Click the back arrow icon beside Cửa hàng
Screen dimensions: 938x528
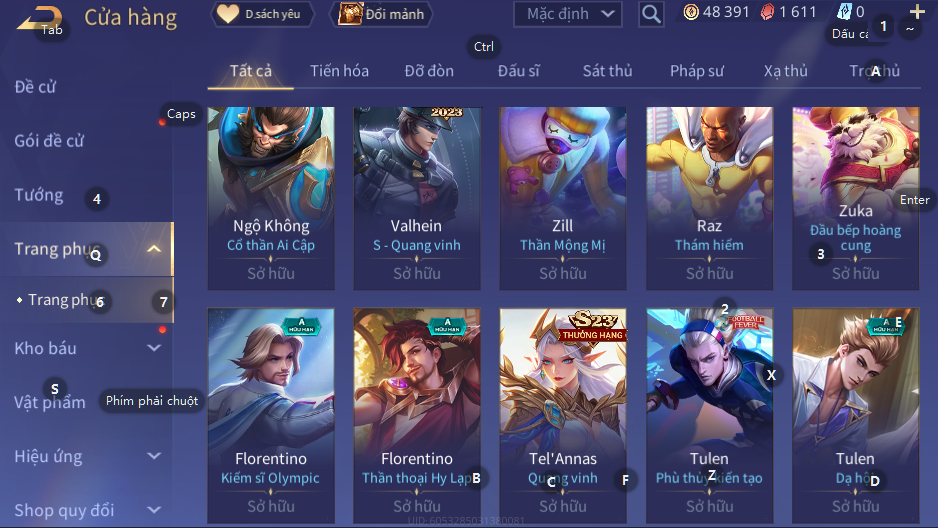point(39,18)
